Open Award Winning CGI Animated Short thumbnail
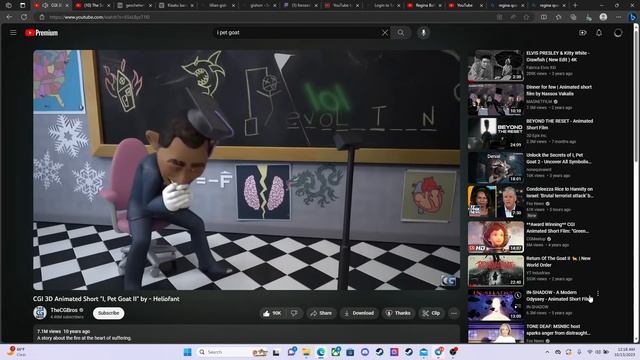This screenshot has height=360, width=640. click(x=496, y=237)
